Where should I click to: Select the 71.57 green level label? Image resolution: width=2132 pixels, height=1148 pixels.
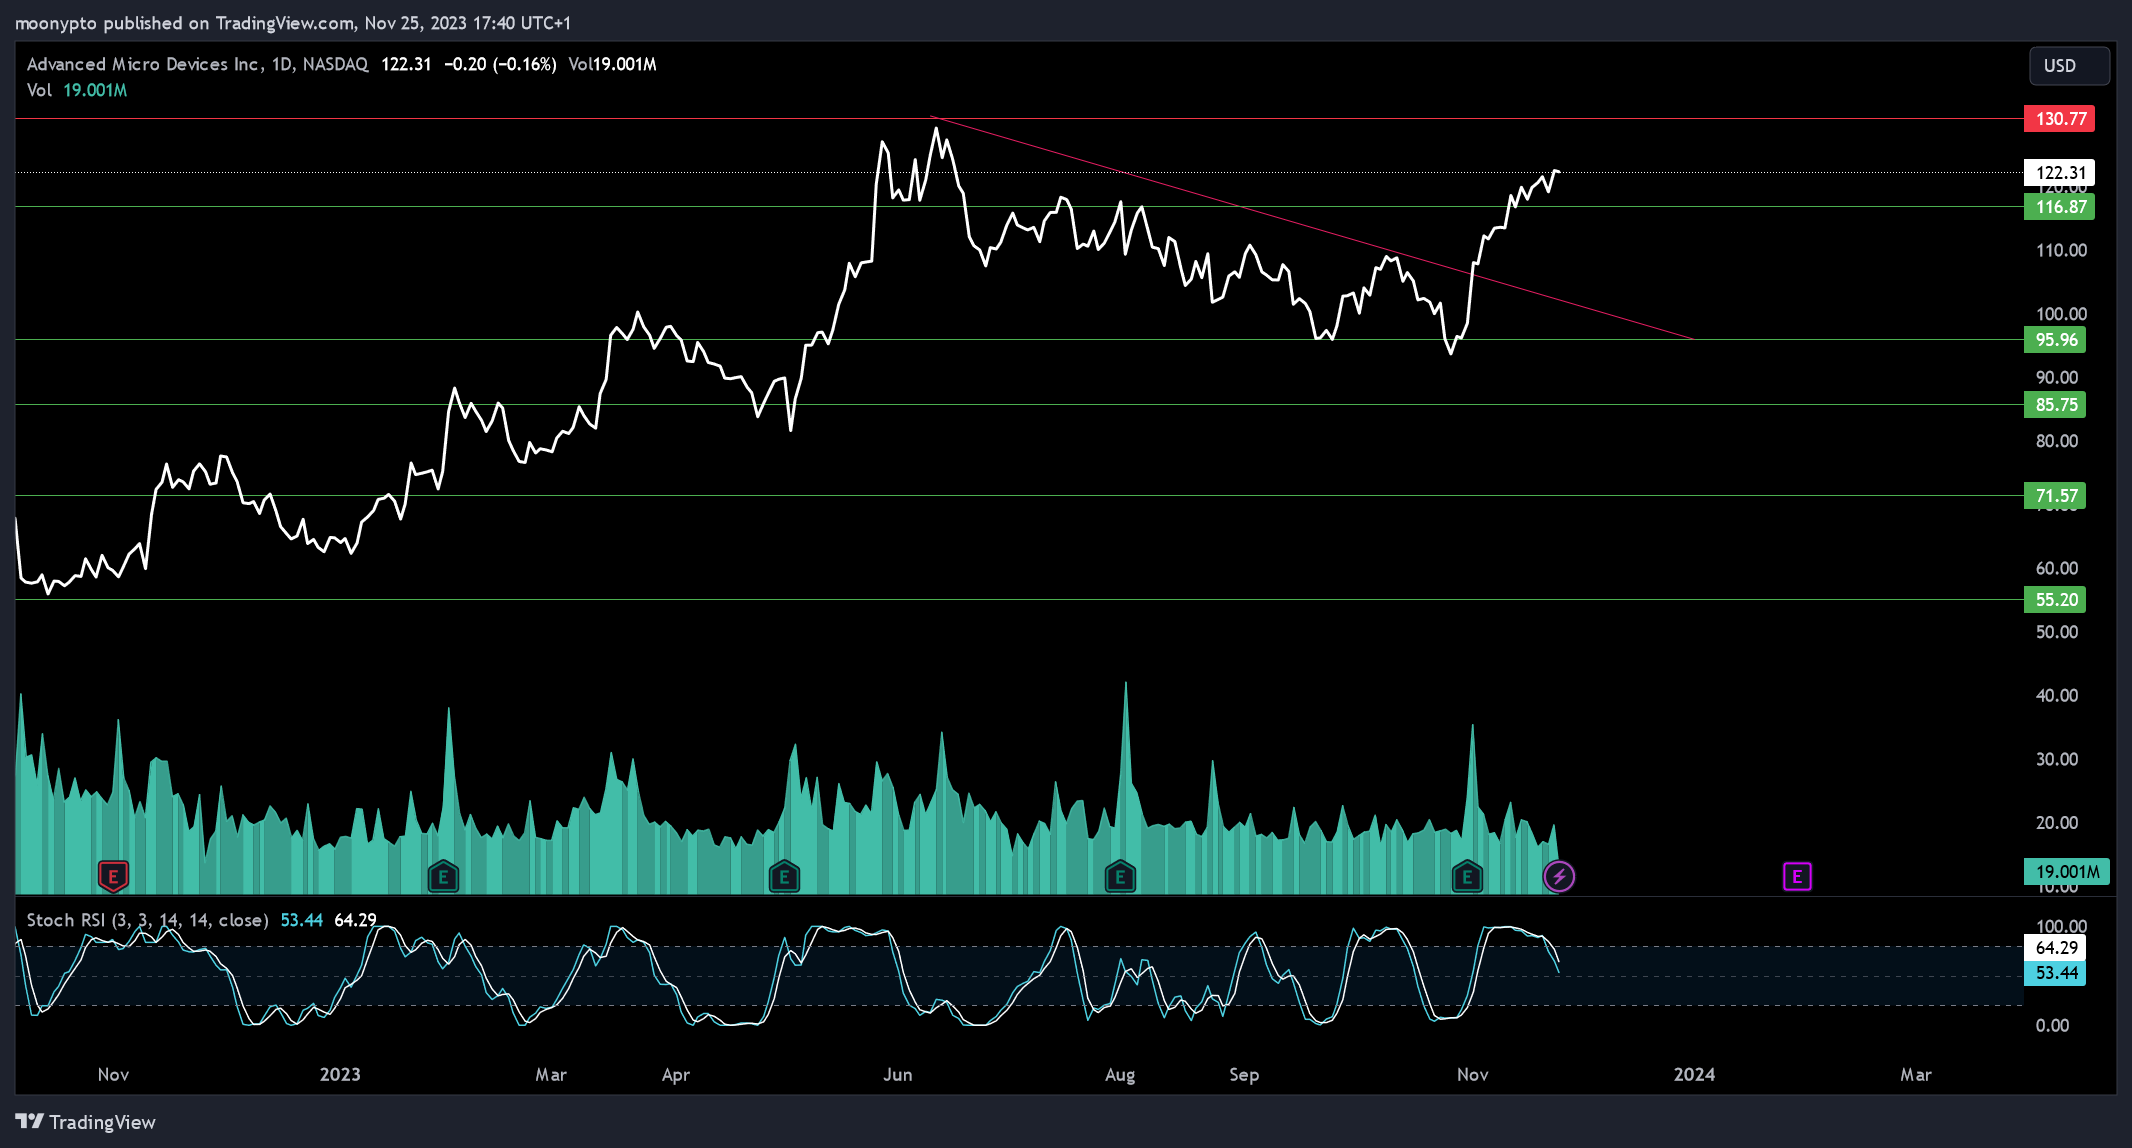click(2055, 496)
